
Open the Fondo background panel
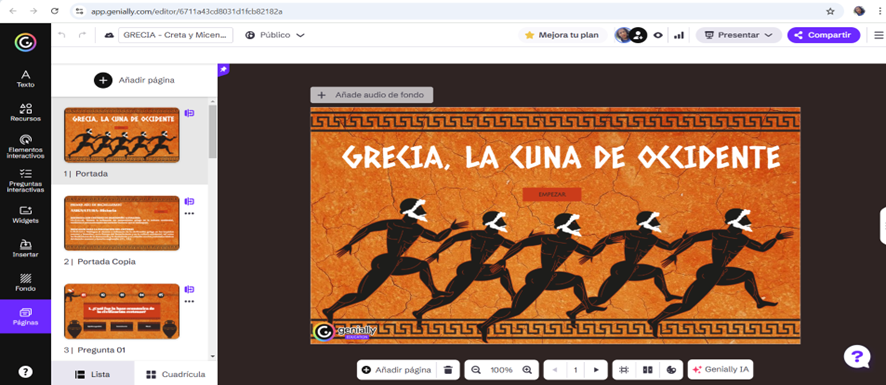point(25,283)
